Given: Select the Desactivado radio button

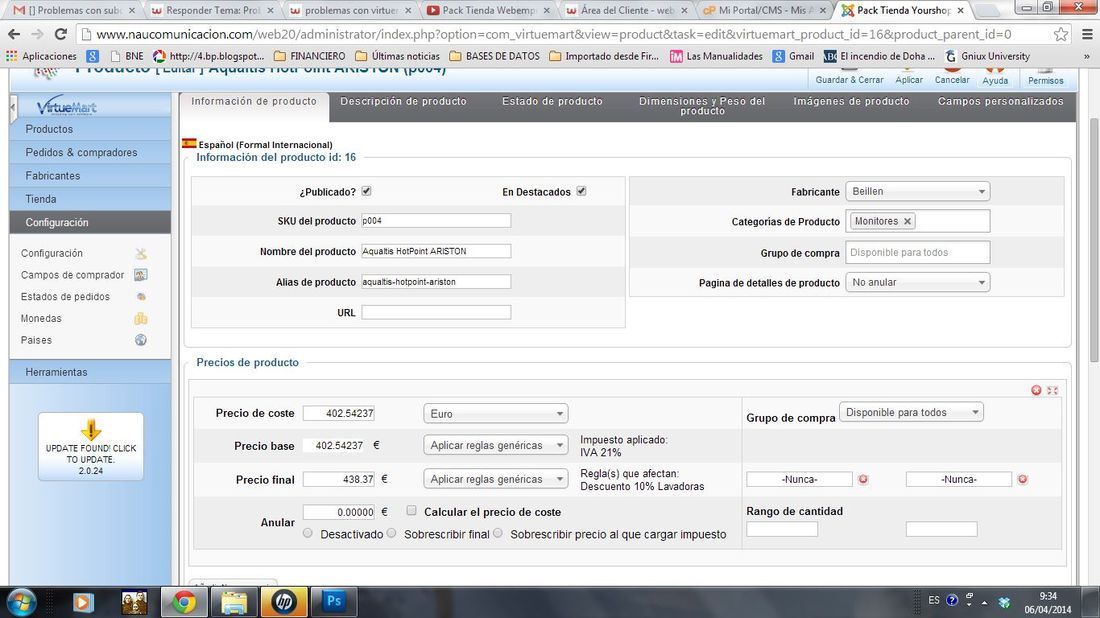Looking at the screenshot, I should (x=307, y=533).
